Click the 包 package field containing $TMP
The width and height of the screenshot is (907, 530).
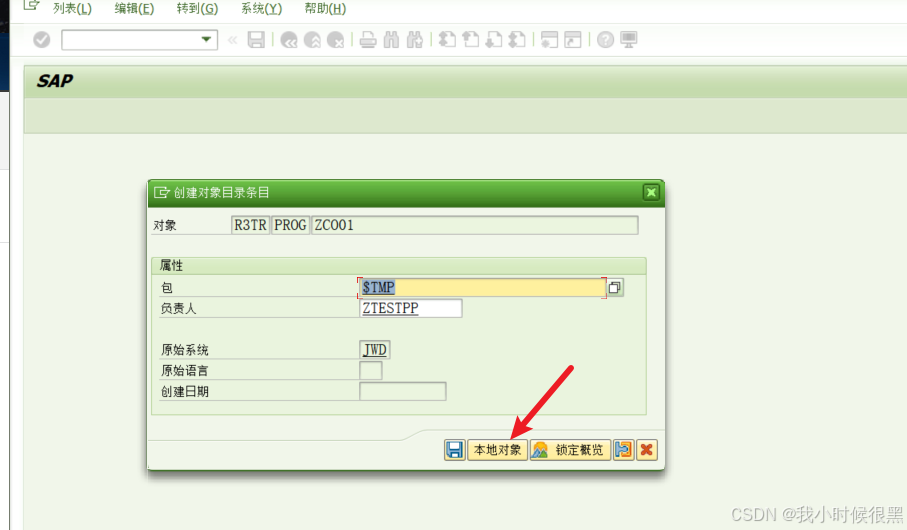[x=482, y=288]
